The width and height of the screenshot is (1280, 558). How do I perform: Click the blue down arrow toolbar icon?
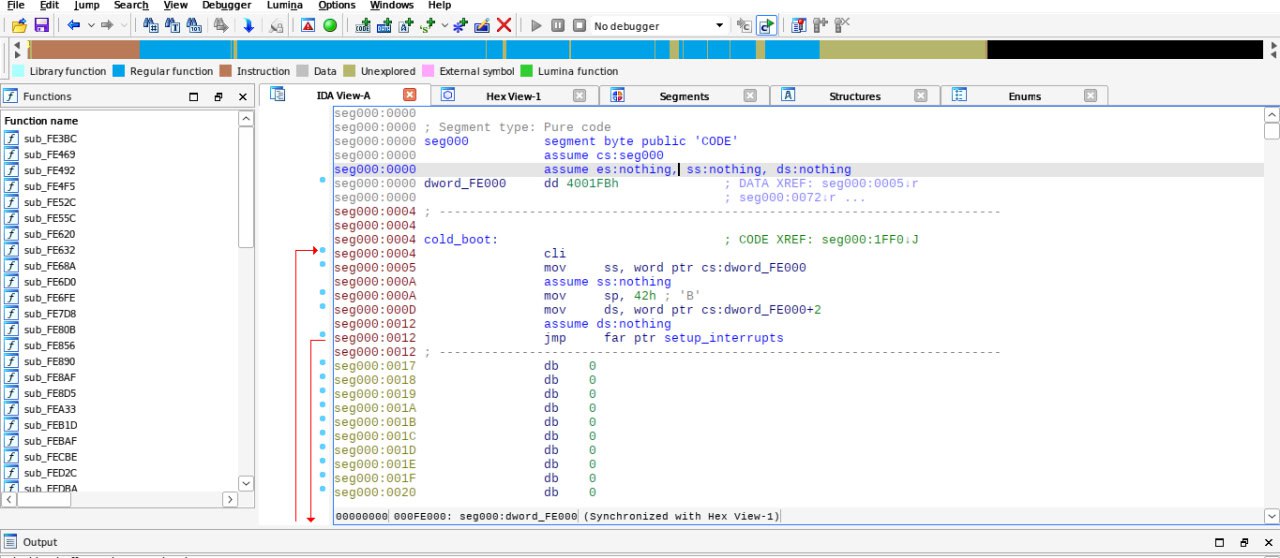(248, 25)
